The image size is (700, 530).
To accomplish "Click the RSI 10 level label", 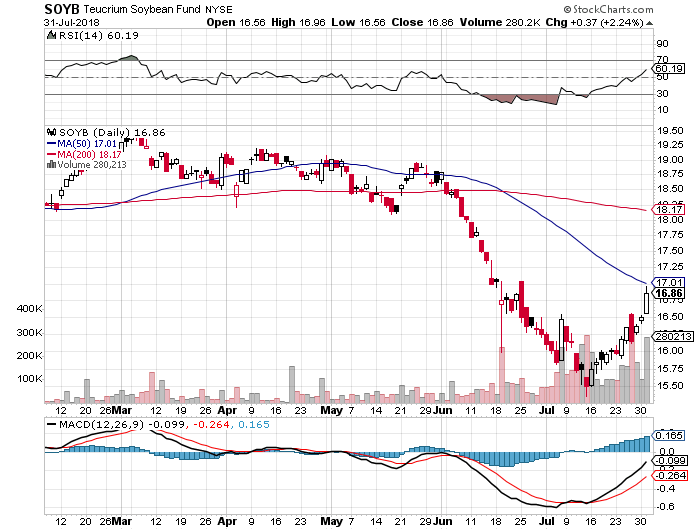I will tap(662, 109).
